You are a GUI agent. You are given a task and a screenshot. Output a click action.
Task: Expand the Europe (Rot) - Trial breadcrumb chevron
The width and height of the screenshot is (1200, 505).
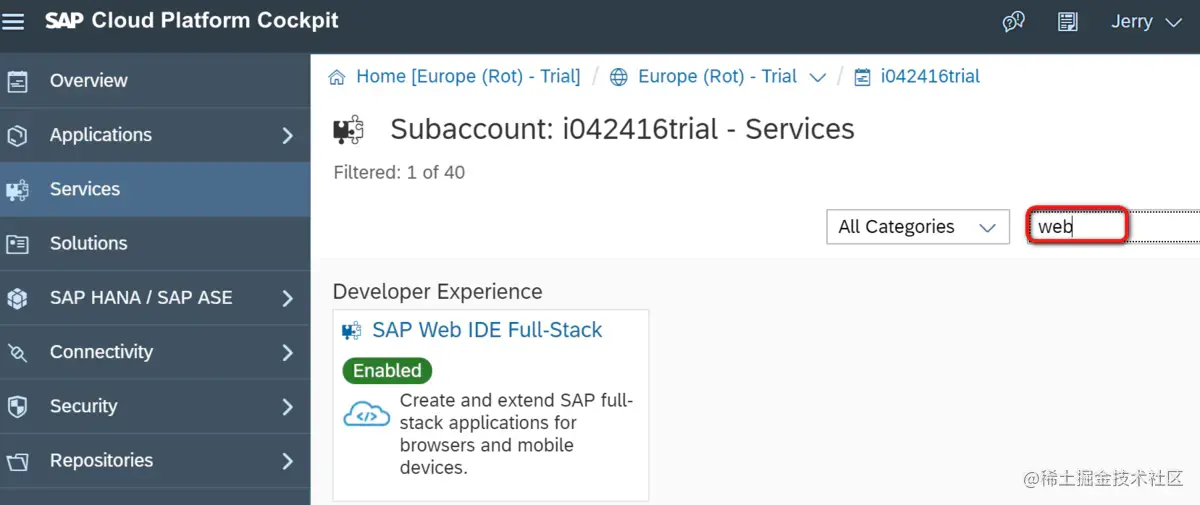tap(817, 77)
